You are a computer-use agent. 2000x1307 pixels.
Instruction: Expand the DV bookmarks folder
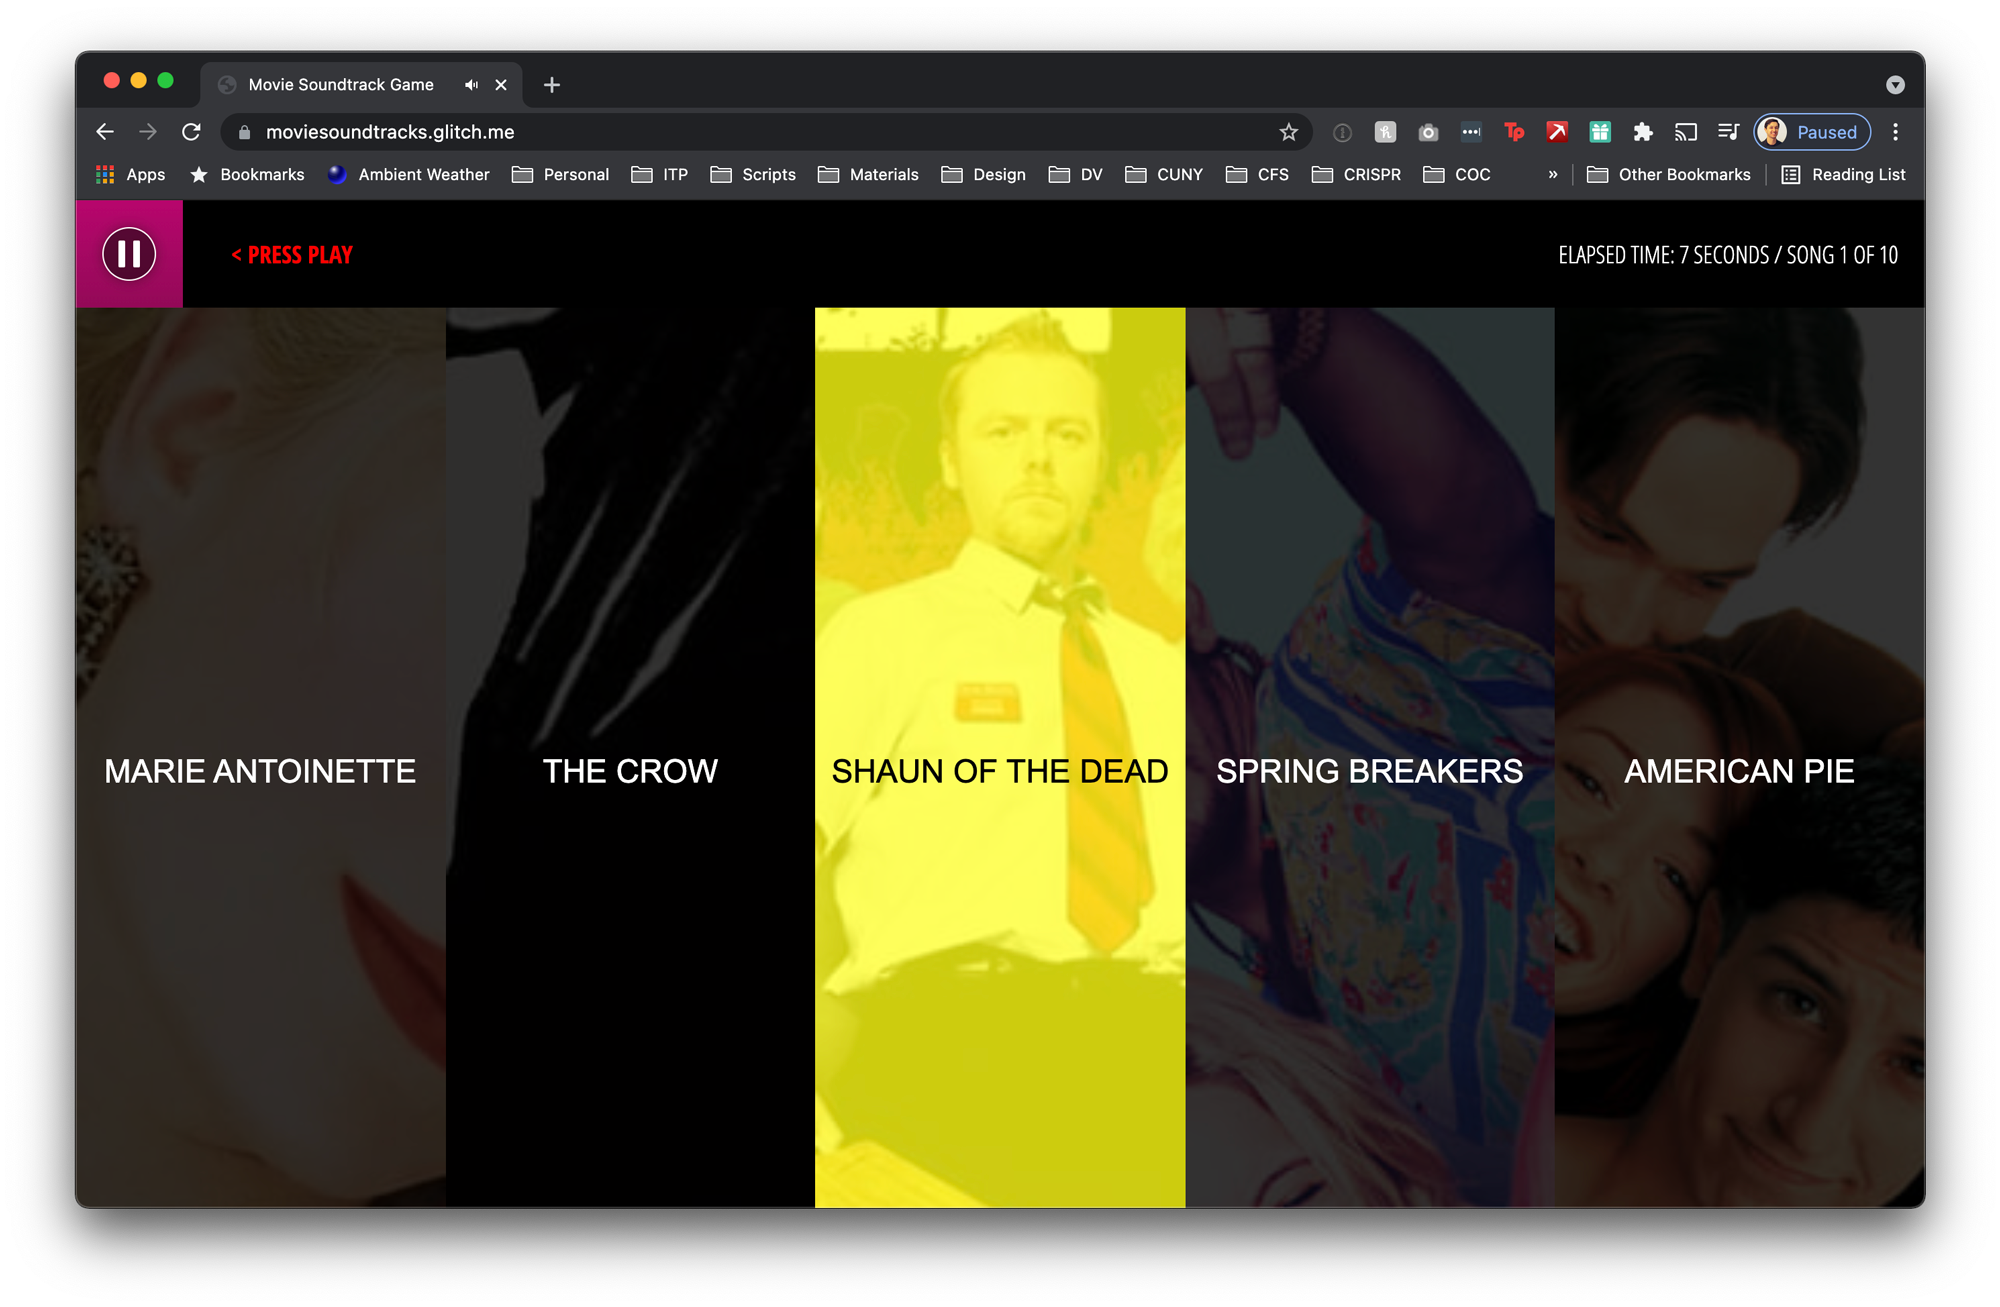click(1076, 175)
